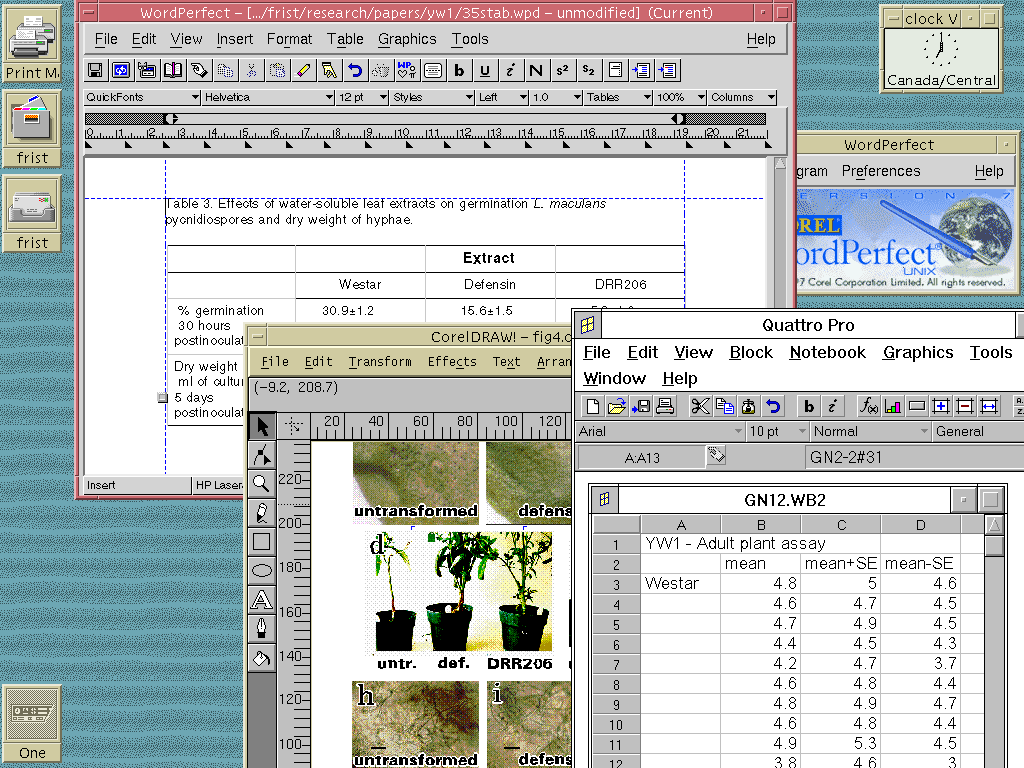Click the function f(x) icon in Quattro Pro
1024x768 pixels.
click(869, 406)
